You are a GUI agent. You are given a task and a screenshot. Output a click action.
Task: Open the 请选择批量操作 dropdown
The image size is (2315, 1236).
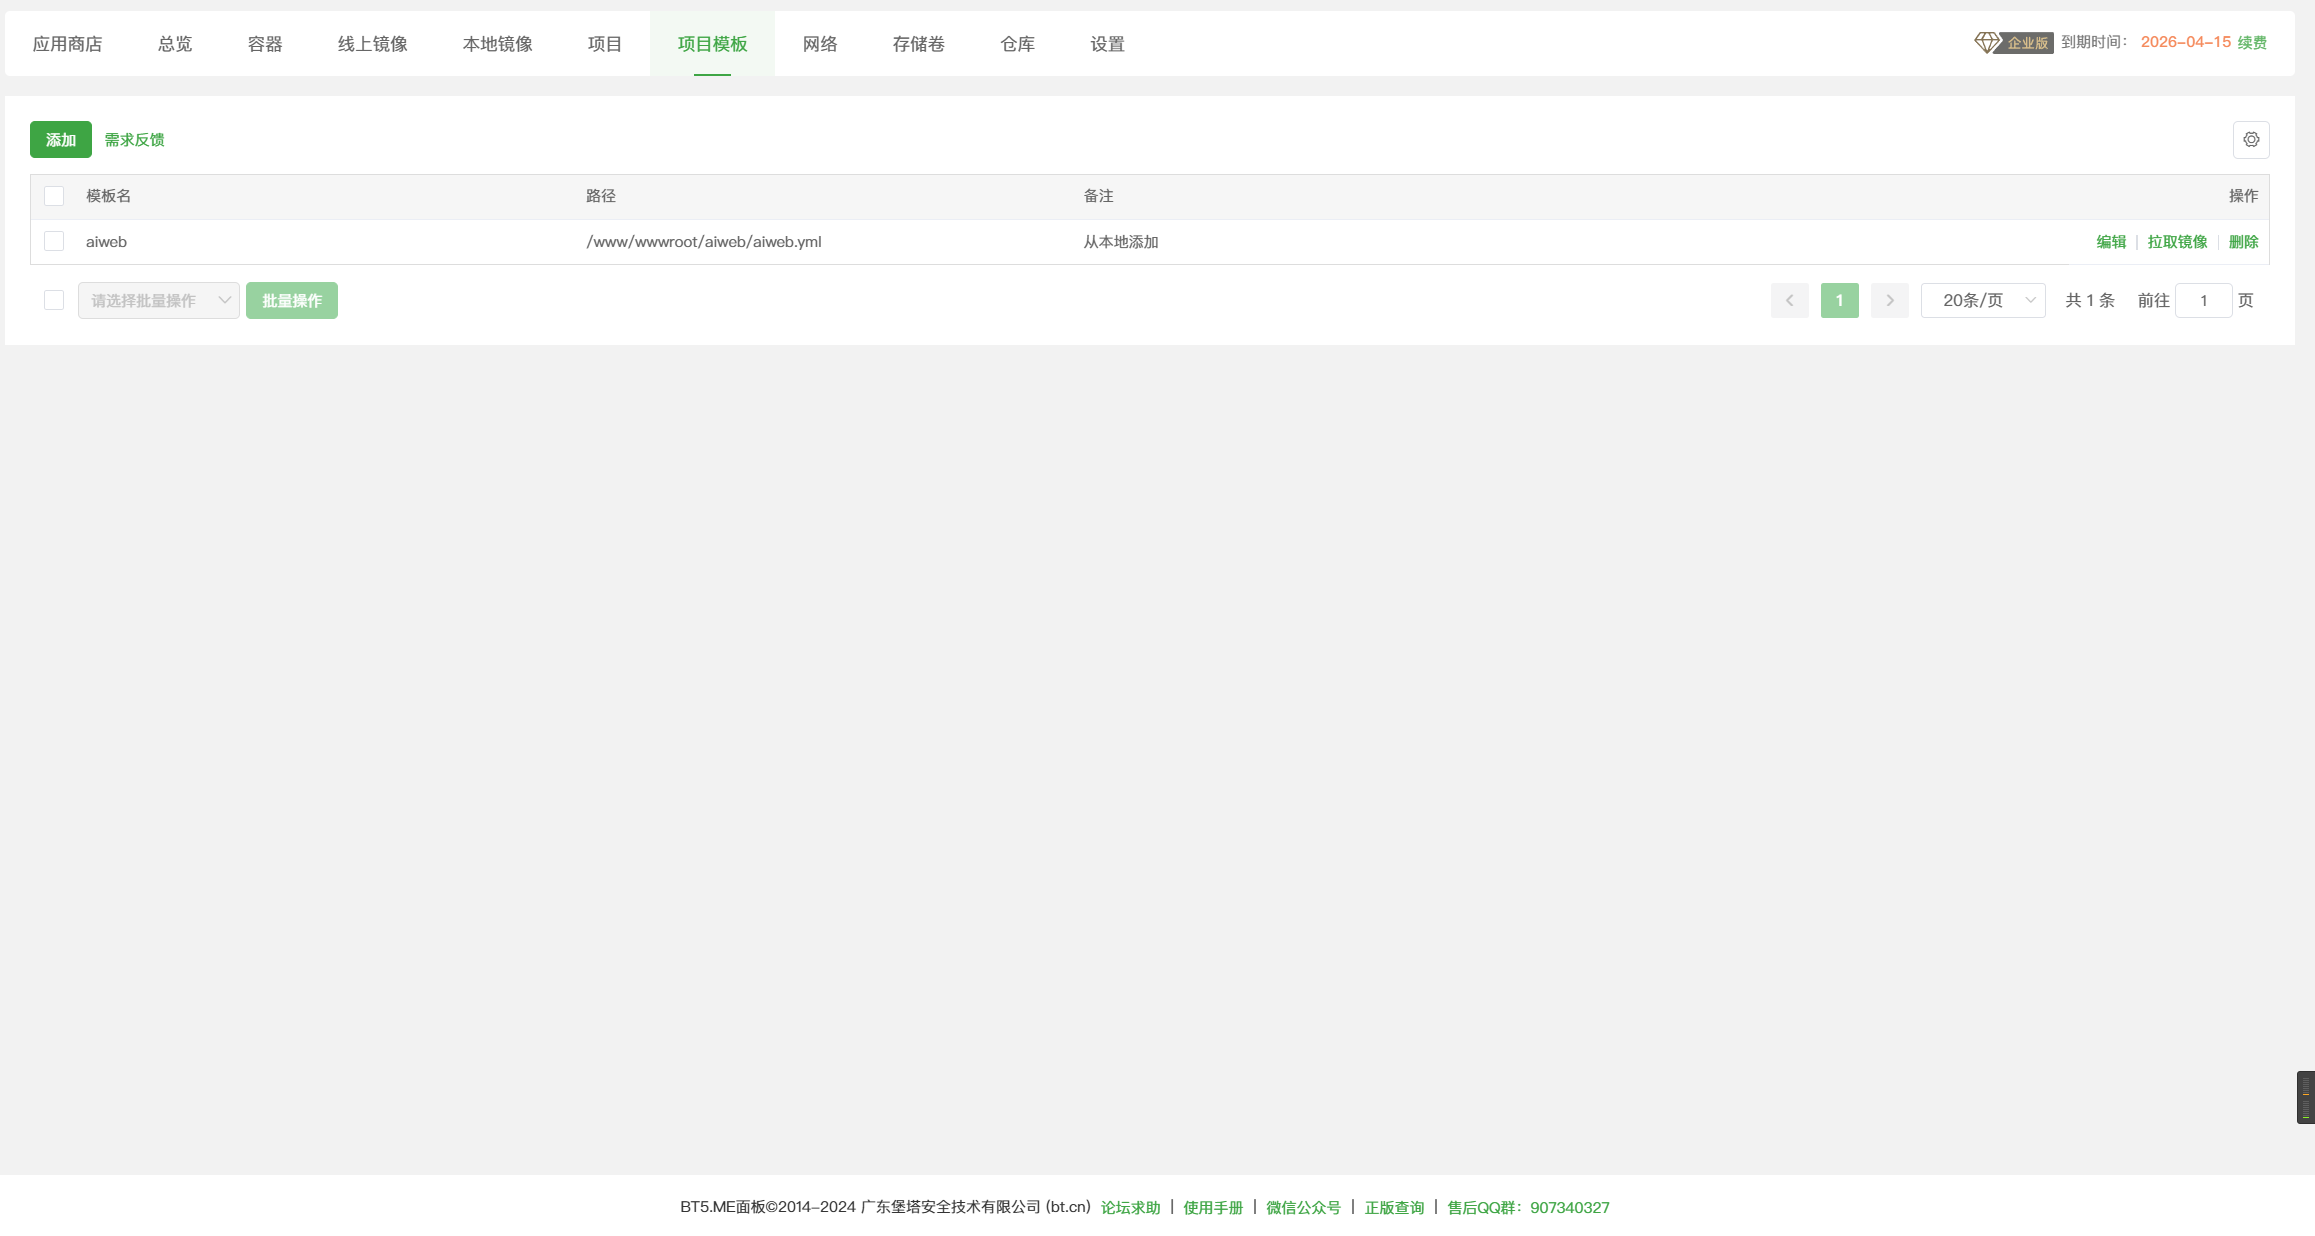click(159, 300)
